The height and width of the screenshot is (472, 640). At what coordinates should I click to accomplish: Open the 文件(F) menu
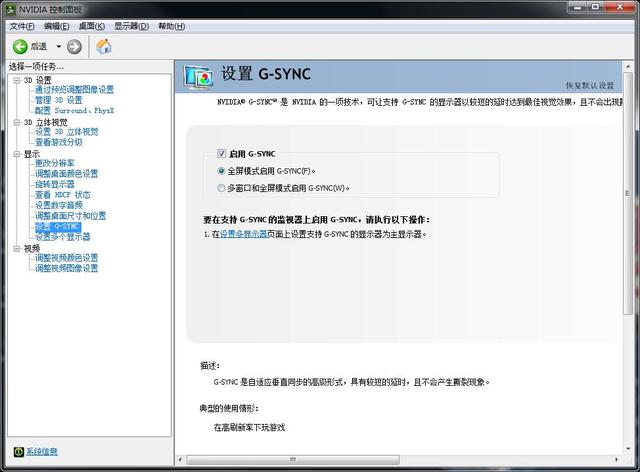tap(22, 26)
